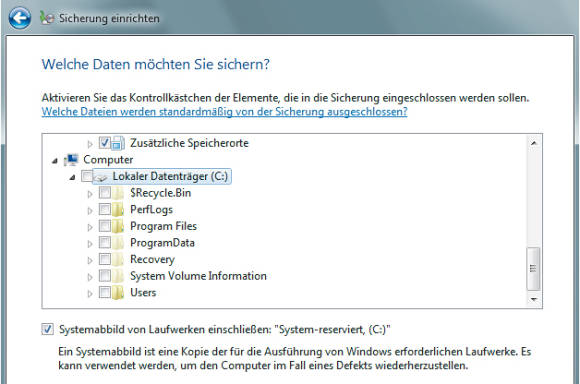Click the $Recycle.Bin folder icon
The height and width of the screenshot is (384, 580).
(x=118, y=193)
